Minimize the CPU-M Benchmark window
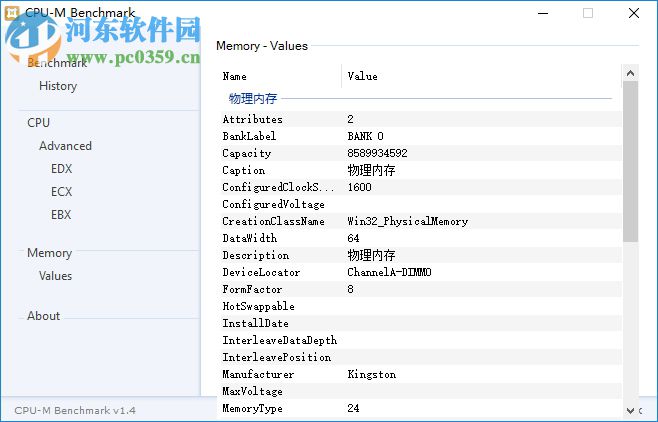 (543, 13)
